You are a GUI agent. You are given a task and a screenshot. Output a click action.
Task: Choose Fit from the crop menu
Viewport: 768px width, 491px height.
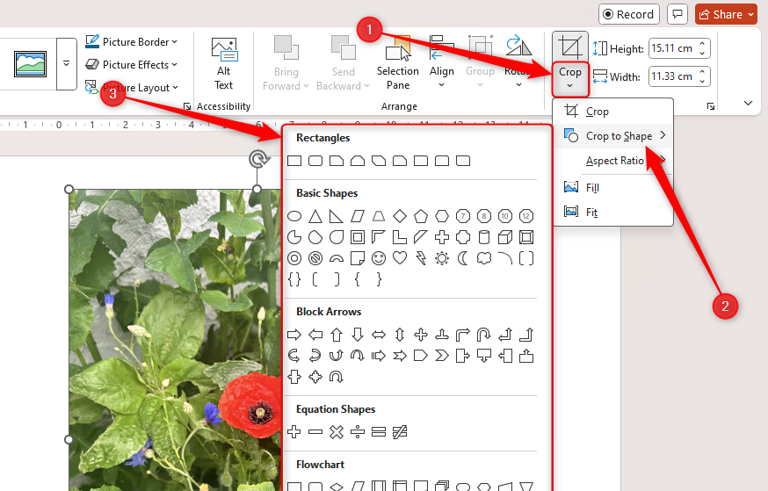(x=590, y=212)
